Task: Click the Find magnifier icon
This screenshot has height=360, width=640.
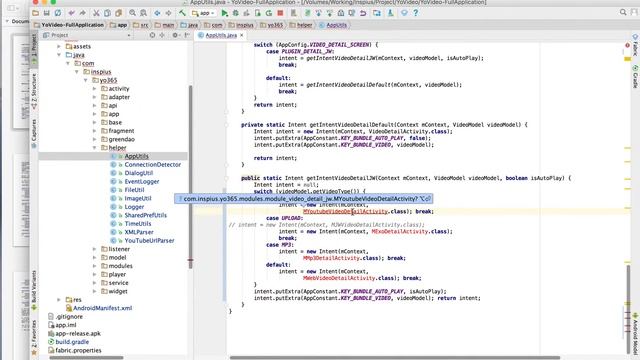Action: 133,13
